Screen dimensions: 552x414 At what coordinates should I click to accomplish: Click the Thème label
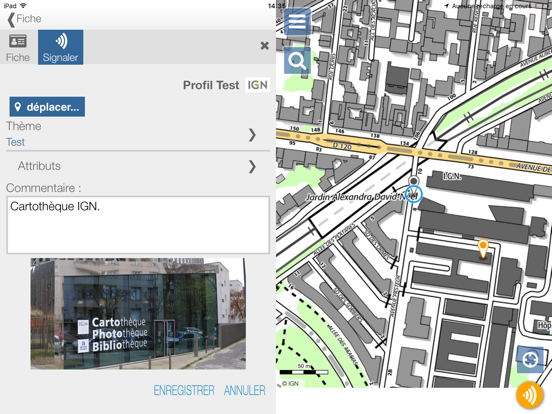24,126
